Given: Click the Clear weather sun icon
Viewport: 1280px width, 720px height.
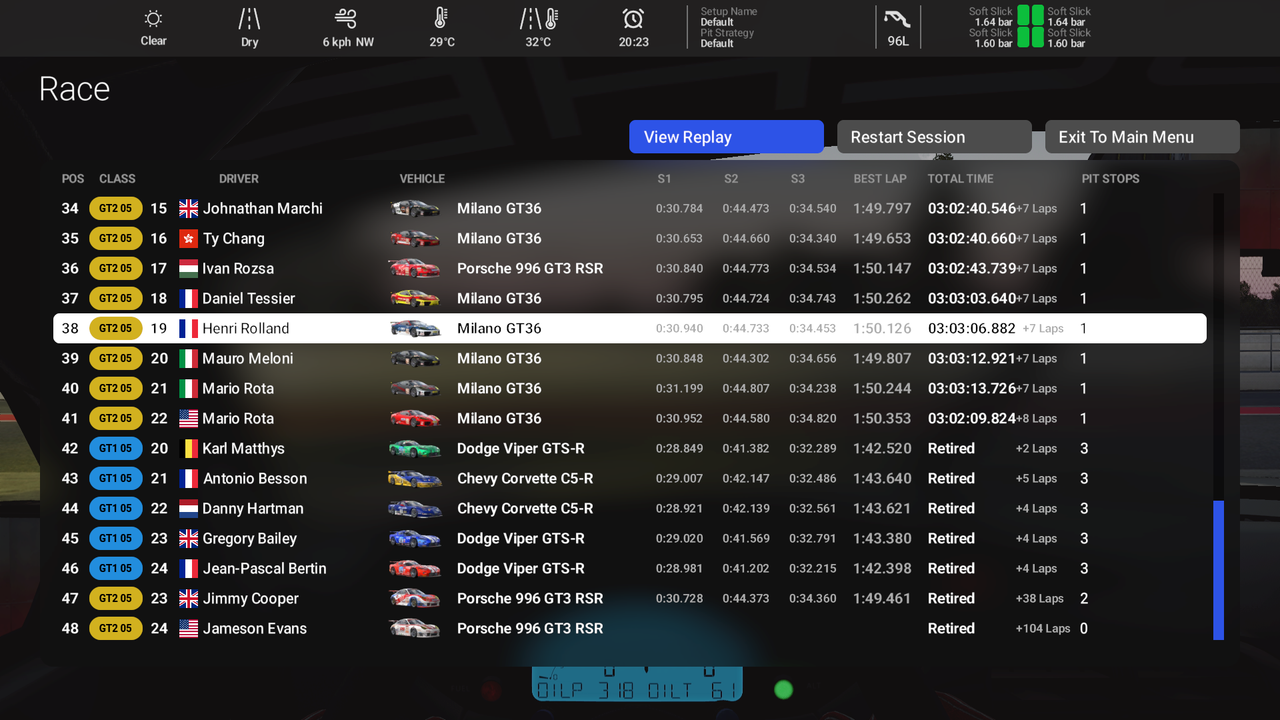Looking at the screenshot, I should (x=153, y=19).
